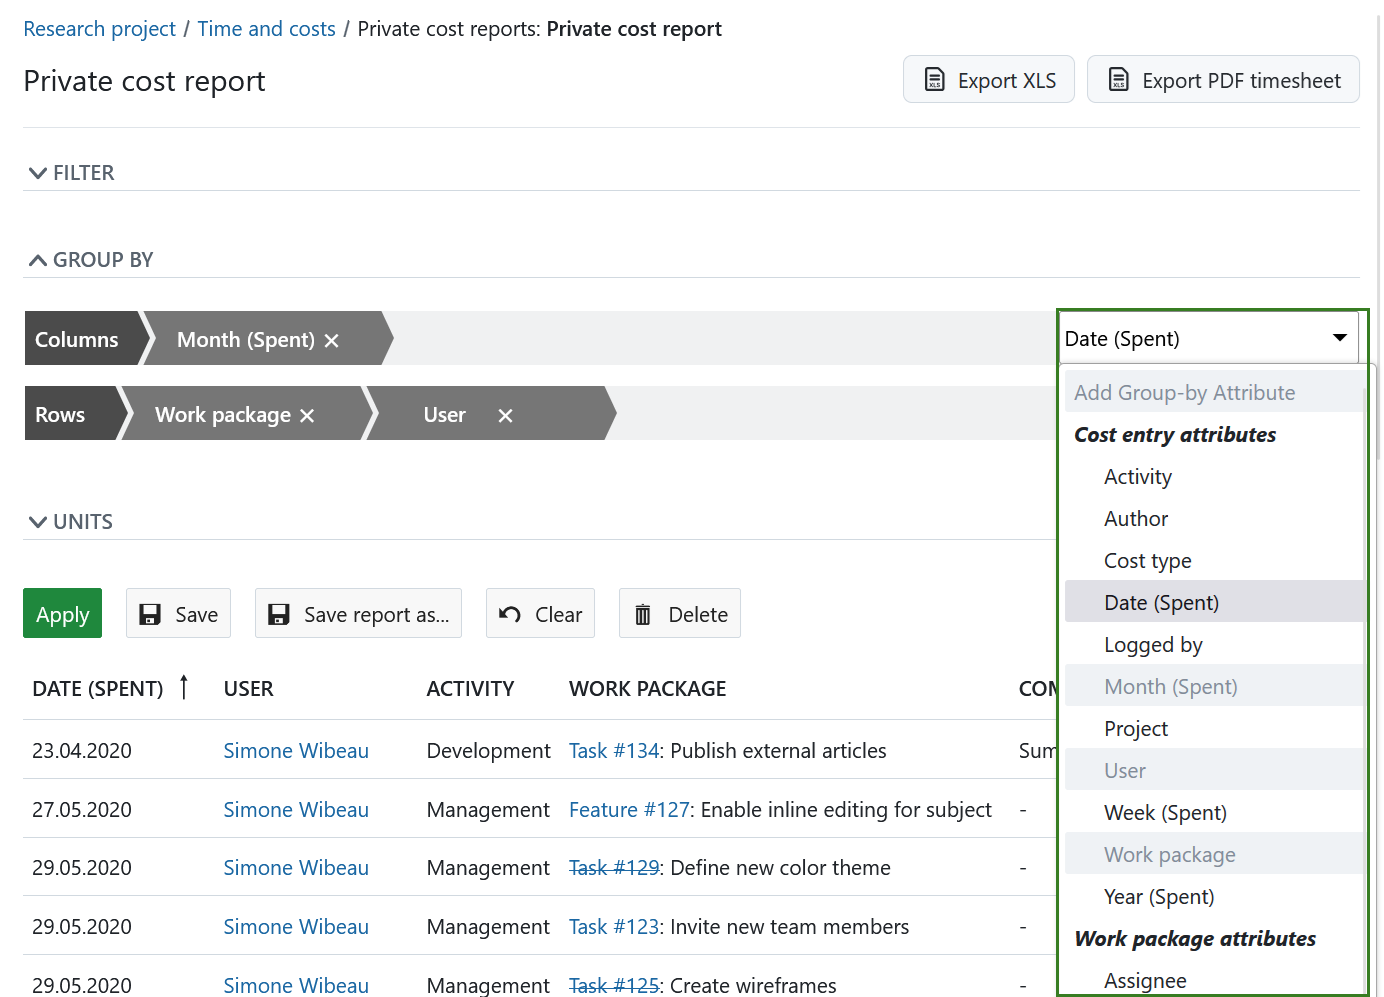Open the Date (Spent) group-by dropdown

click(1207, 338)
